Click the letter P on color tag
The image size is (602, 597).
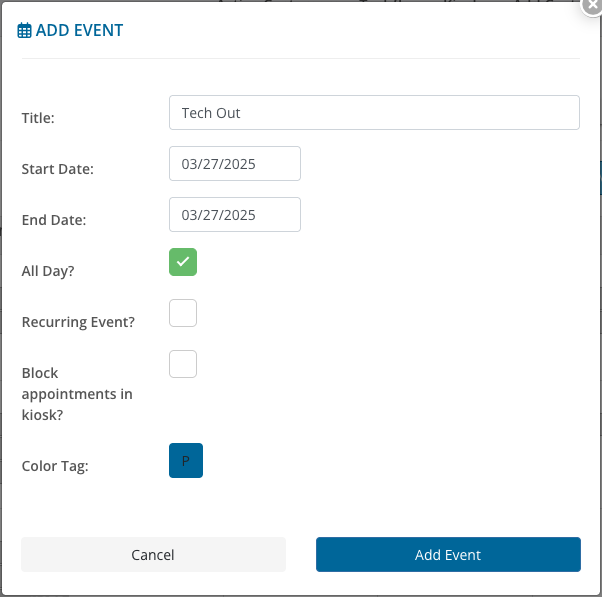coord(186,461)
